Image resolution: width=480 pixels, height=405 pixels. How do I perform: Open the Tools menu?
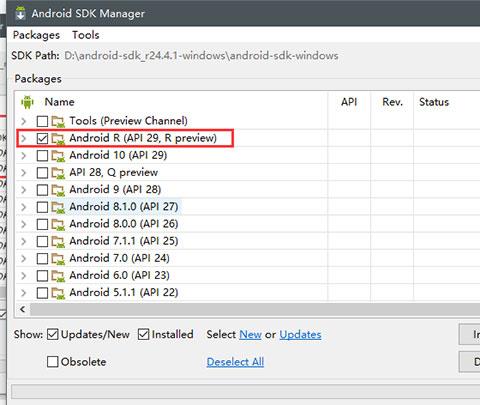86,35
